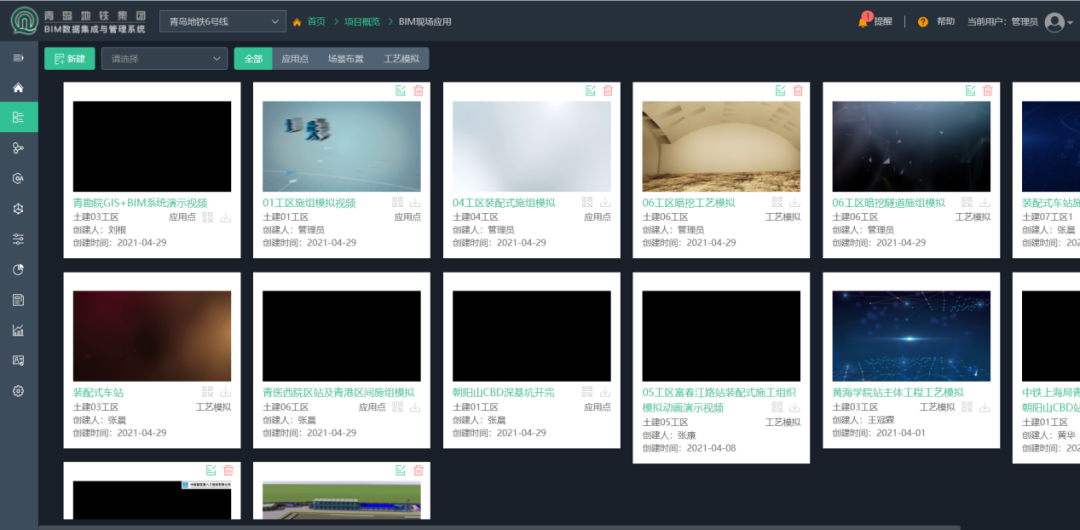This screenshot has height=530, width=1080.
Task: Open the gear settings icon in sidebar
Action: tap(19, 391)
